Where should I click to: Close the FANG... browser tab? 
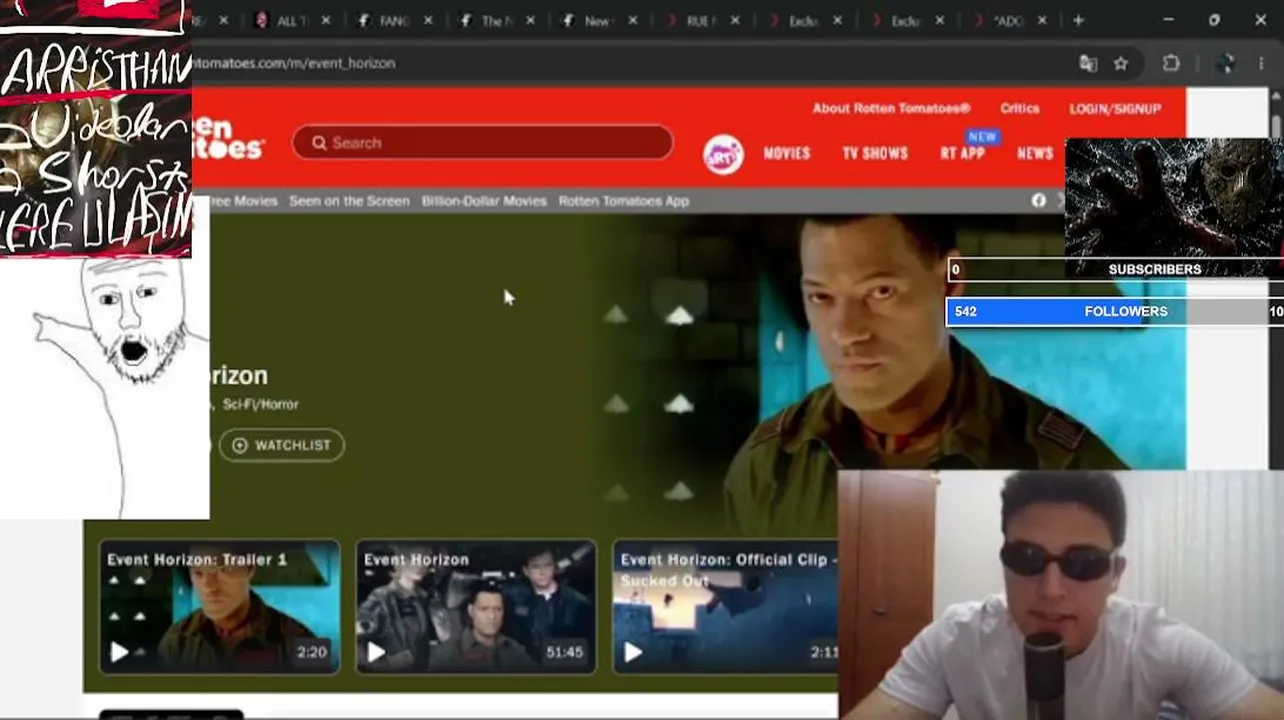428,20
